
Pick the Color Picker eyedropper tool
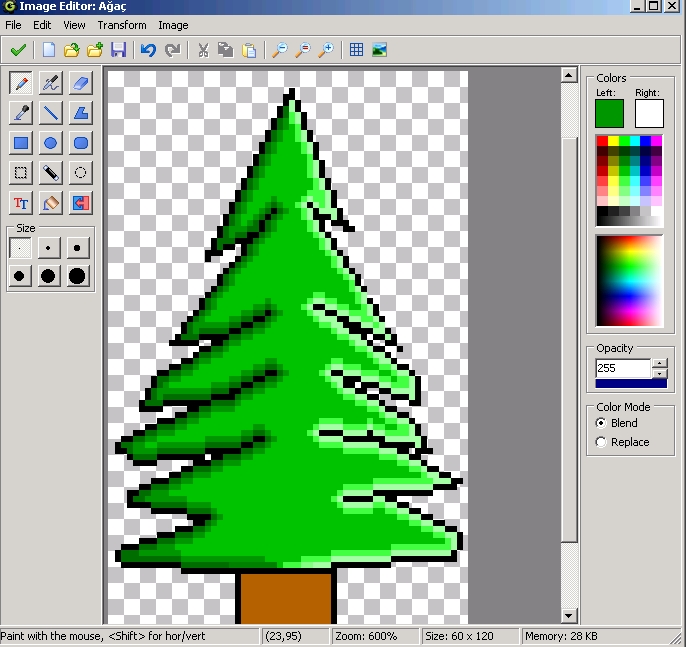coord(20,113)
